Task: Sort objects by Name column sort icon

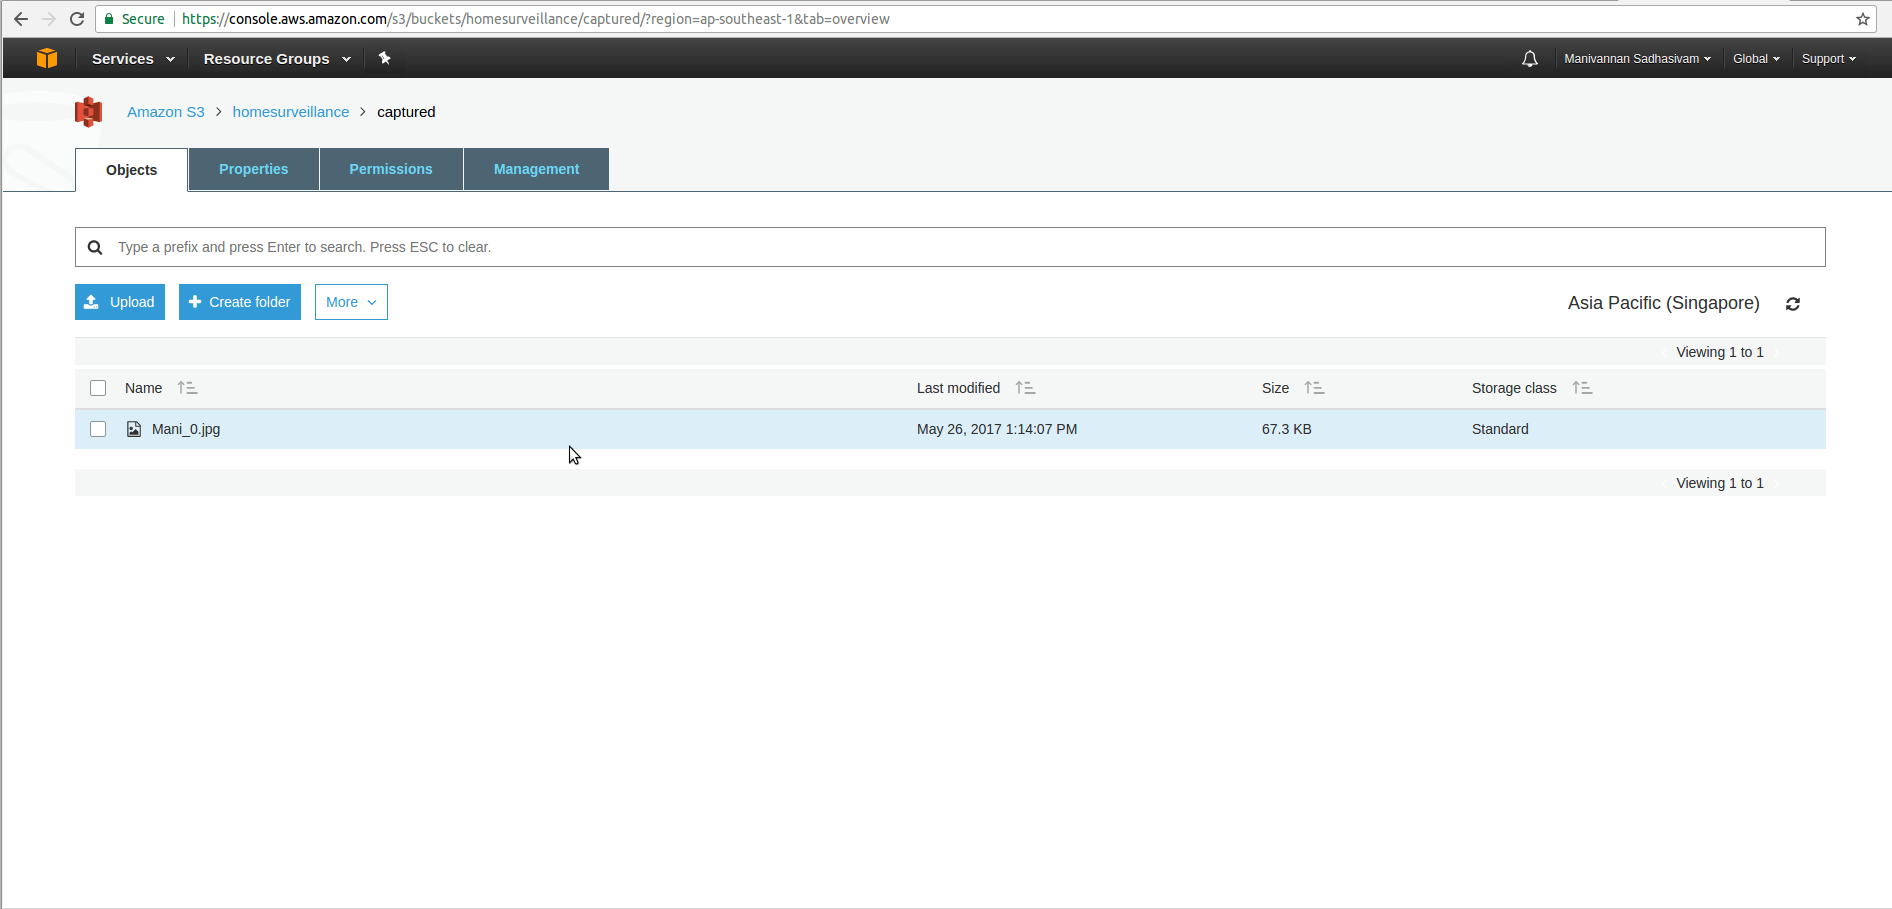Action: (187, 388)
